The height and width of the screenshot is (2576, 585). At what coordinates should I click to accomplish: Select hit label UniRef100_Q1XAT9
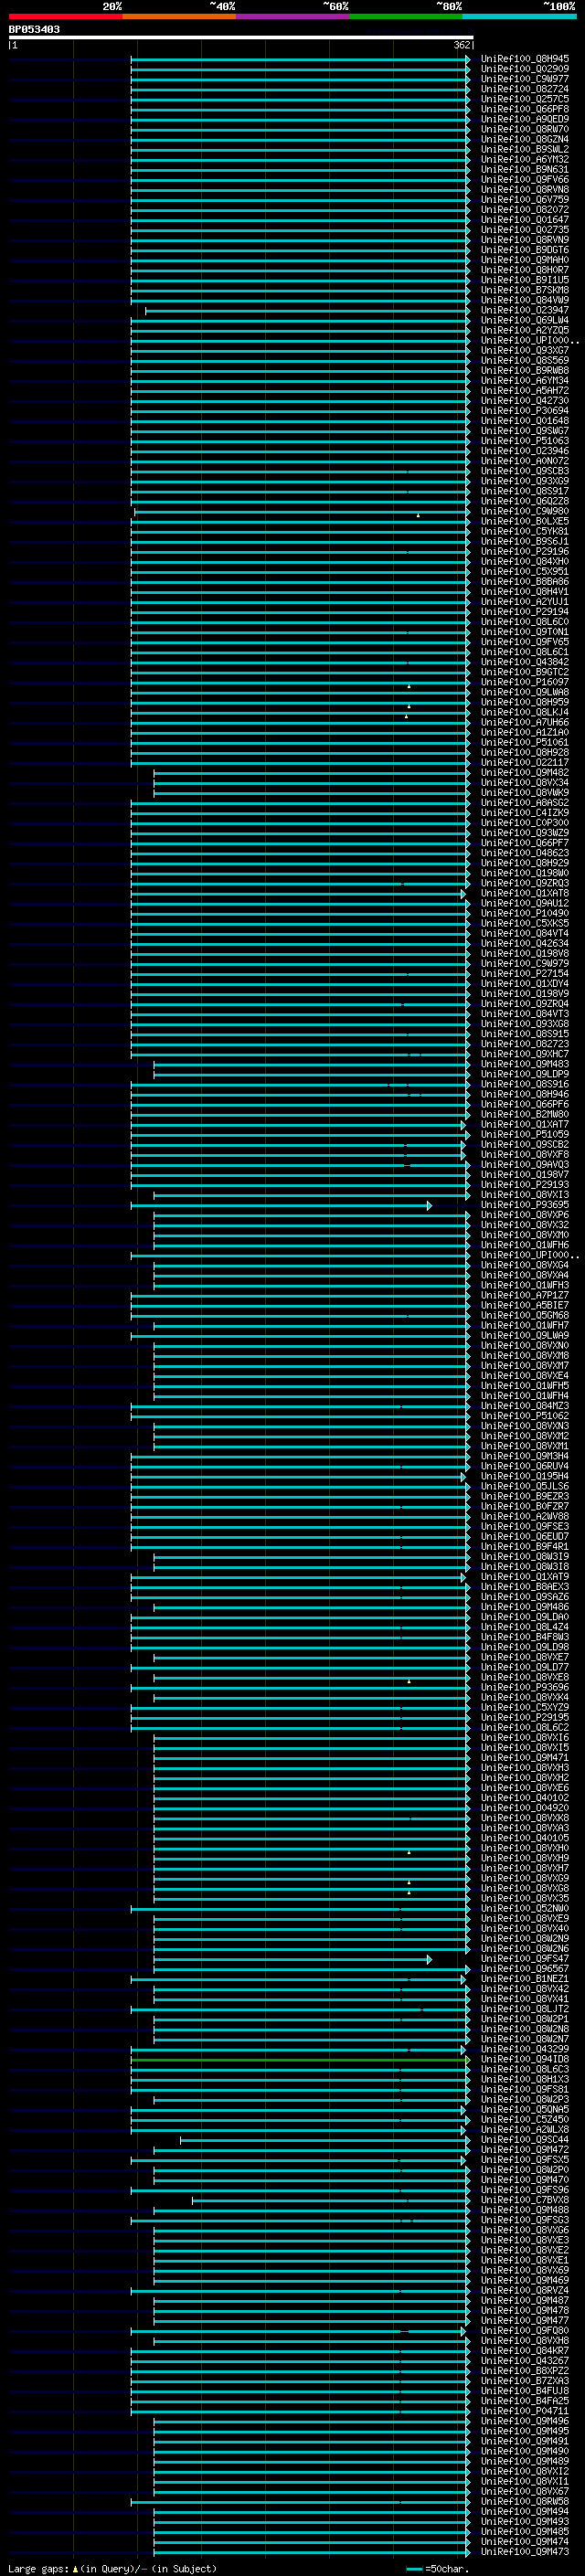coord(525,1577)
